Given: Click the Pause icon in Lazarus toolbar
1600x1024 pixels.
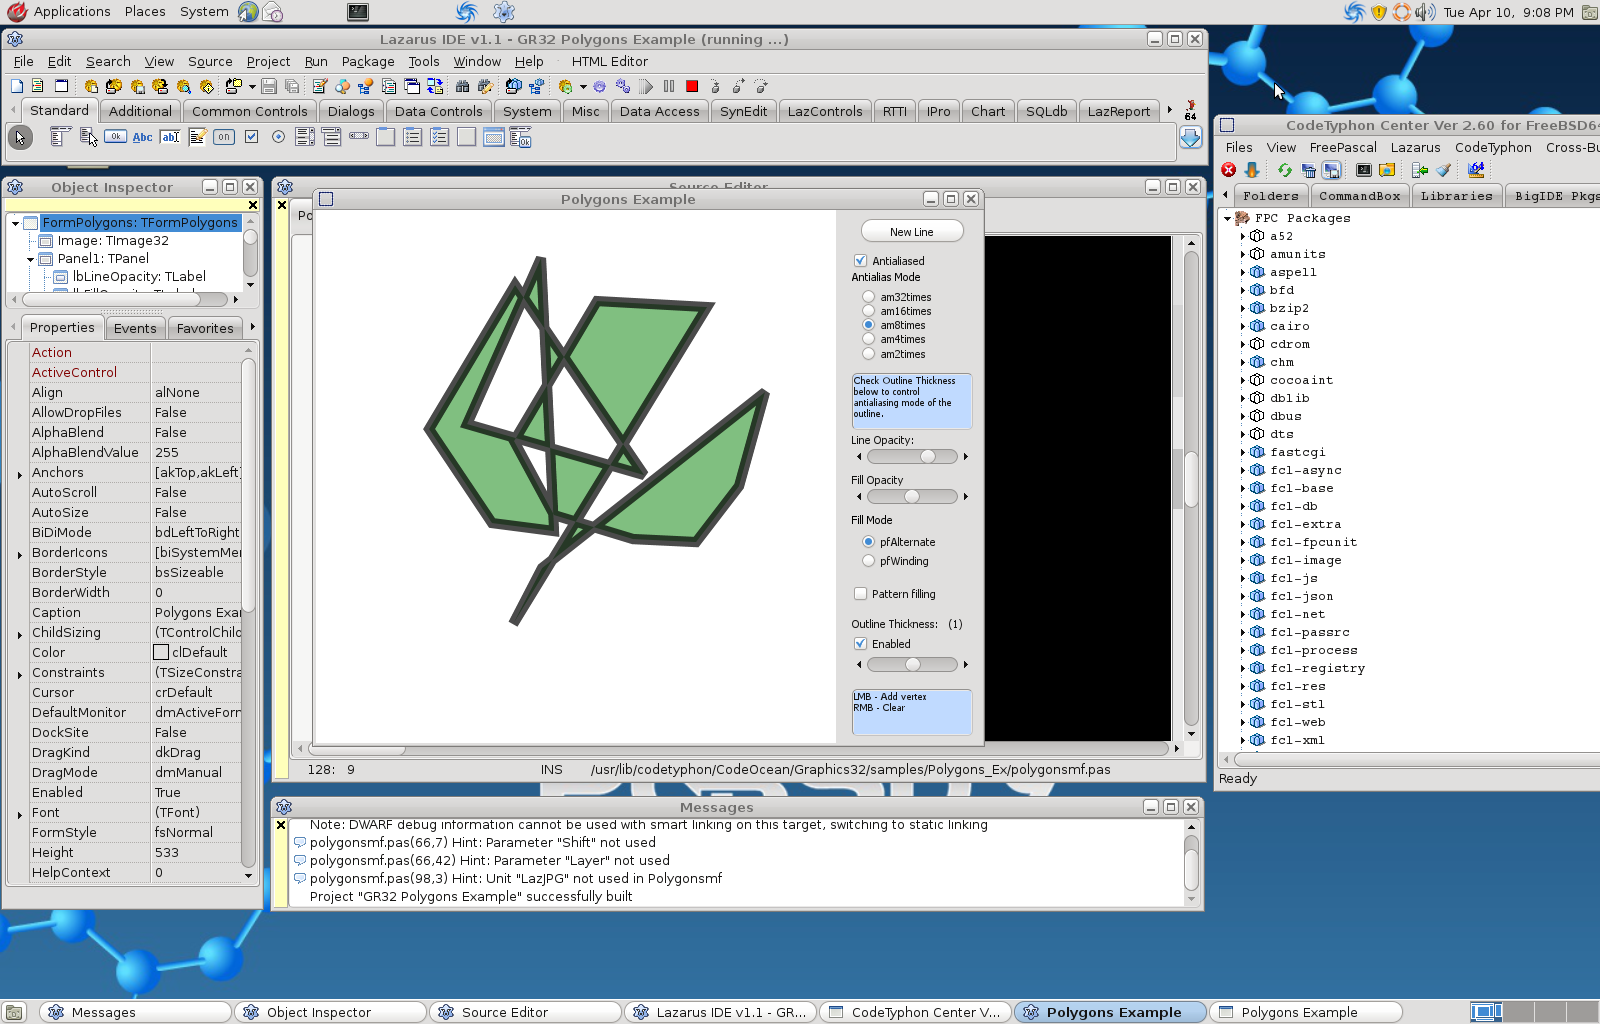Looking at the screenshot, I should [x=669, y=87].
